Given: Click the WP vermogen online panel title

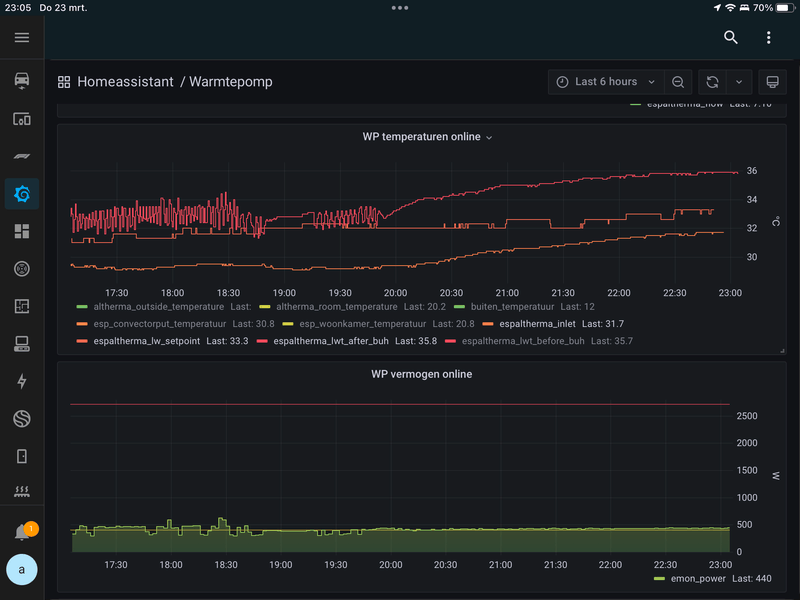Looking at the screenshot, I should point(421,374).
